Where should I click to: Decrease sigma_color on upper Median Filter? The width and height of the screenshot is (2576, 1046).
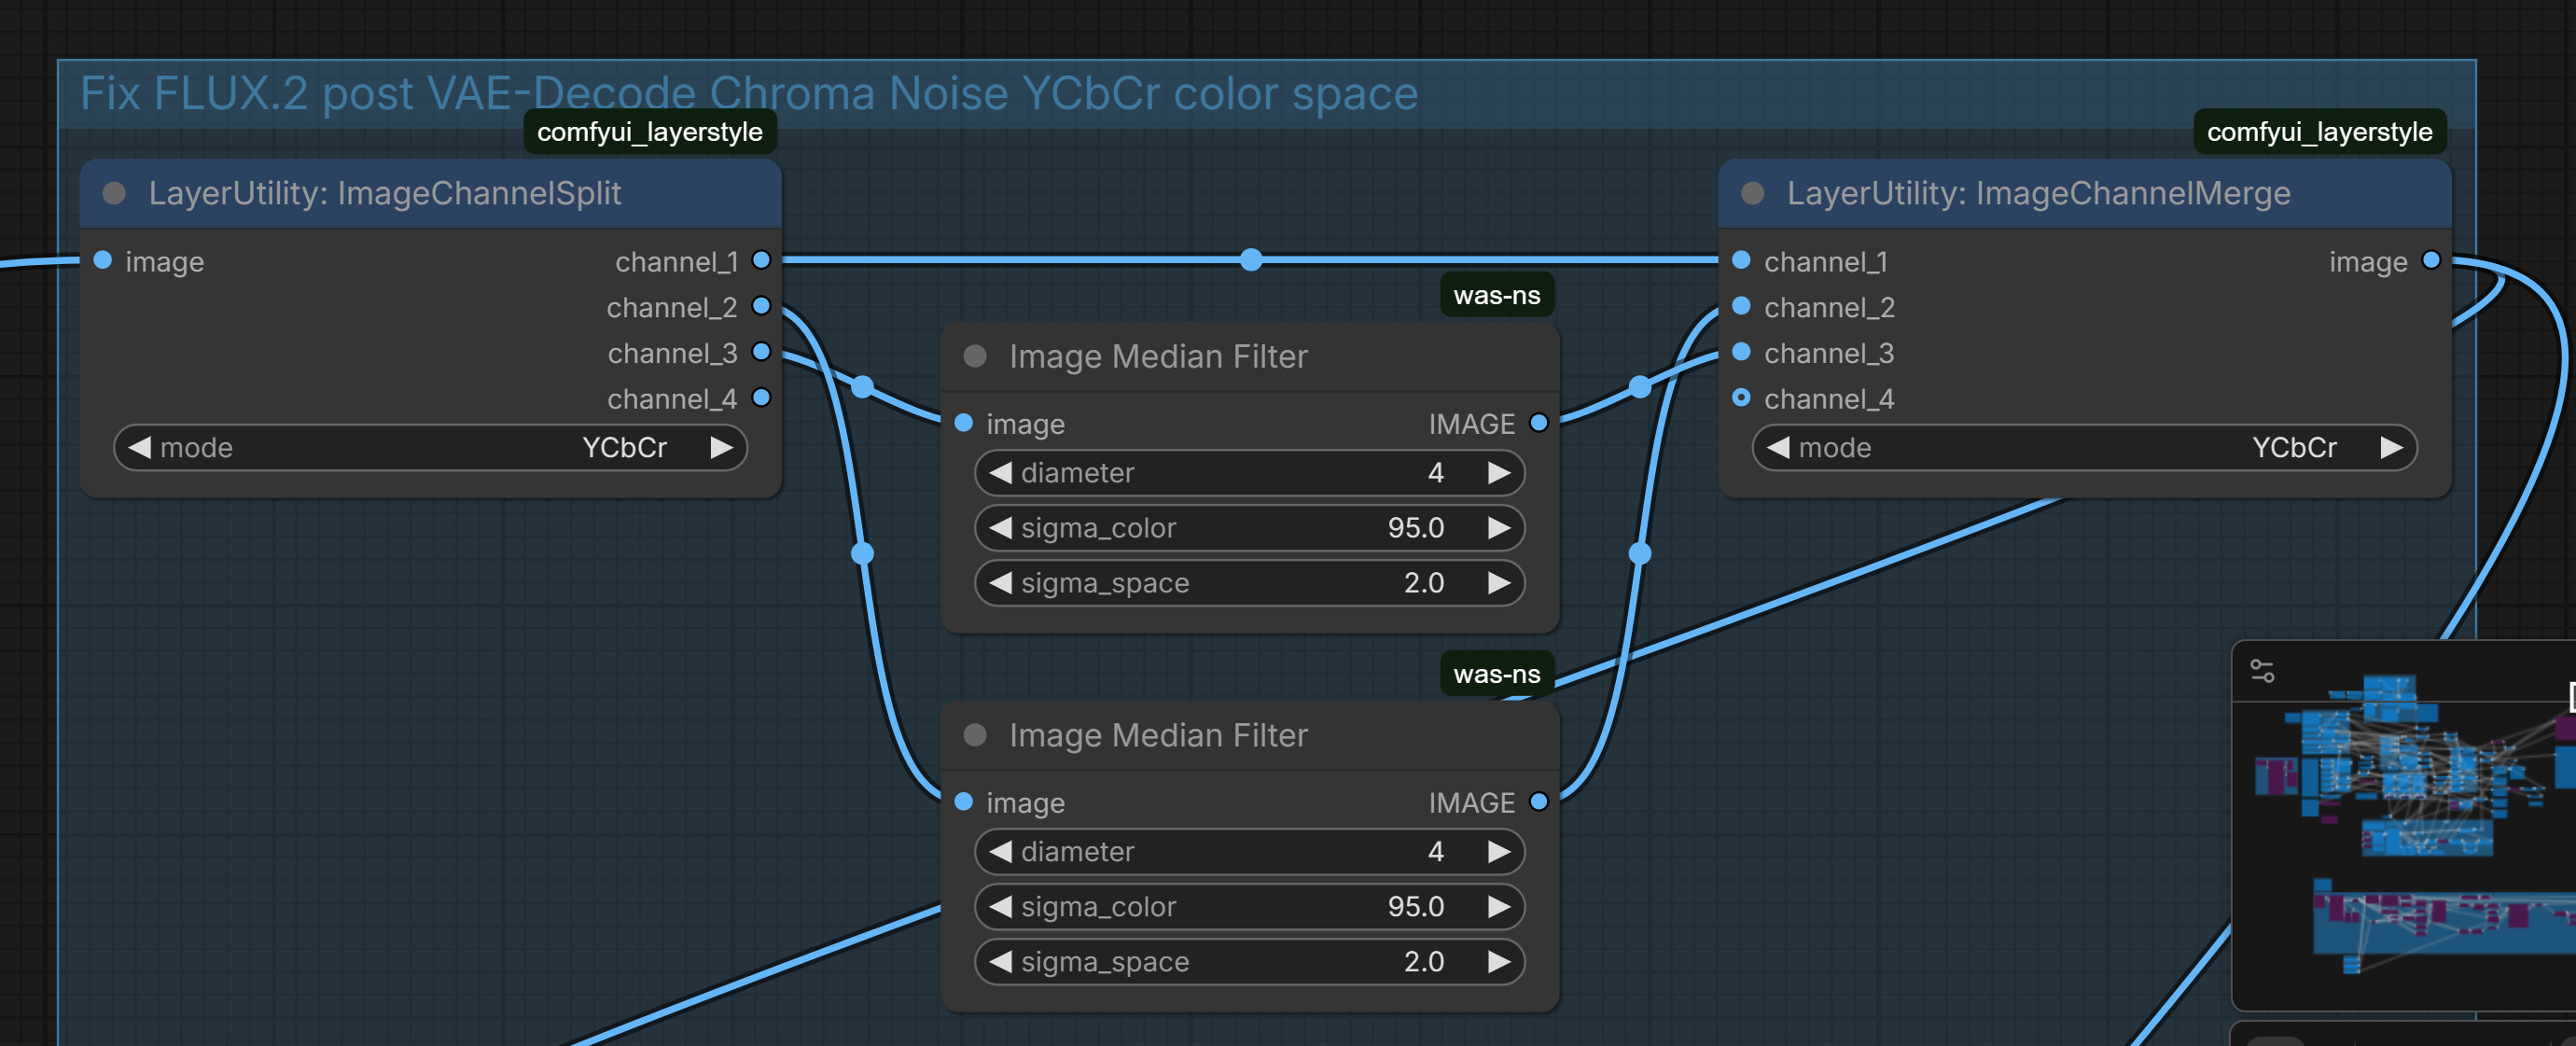point(1000,527)
